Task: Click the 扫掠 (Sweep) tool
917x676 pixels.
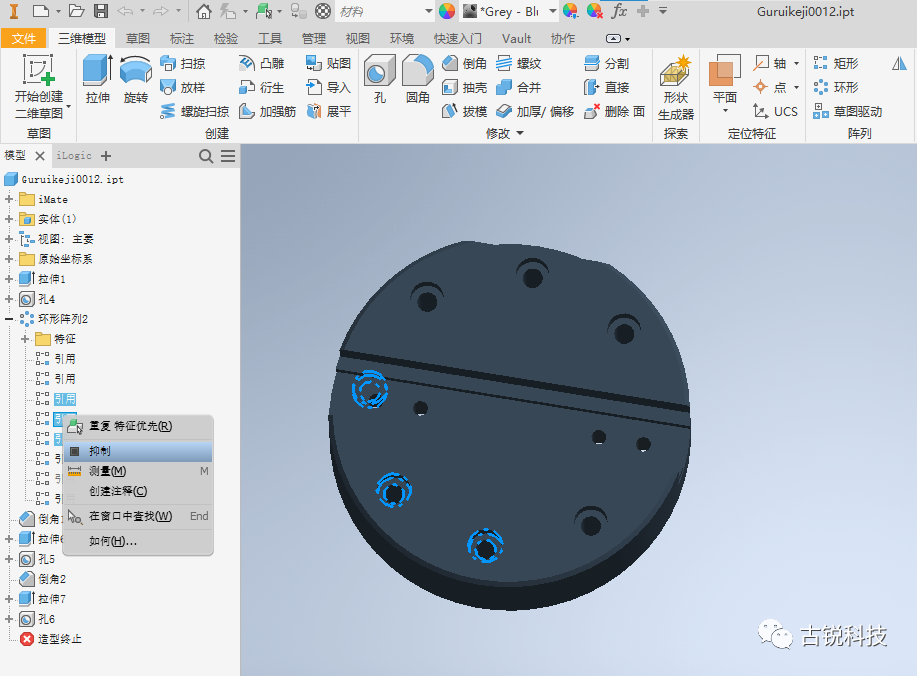Action: 183,63
